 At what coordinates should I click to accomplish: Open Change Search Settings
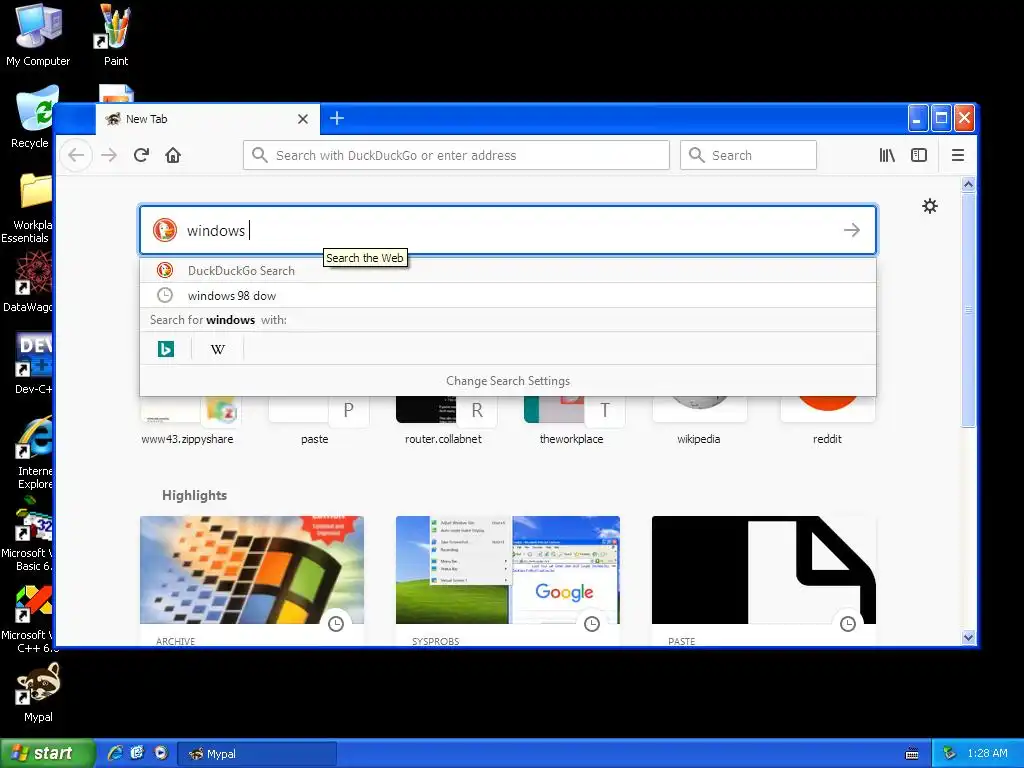pyautogui.click(x=507, y=381)
